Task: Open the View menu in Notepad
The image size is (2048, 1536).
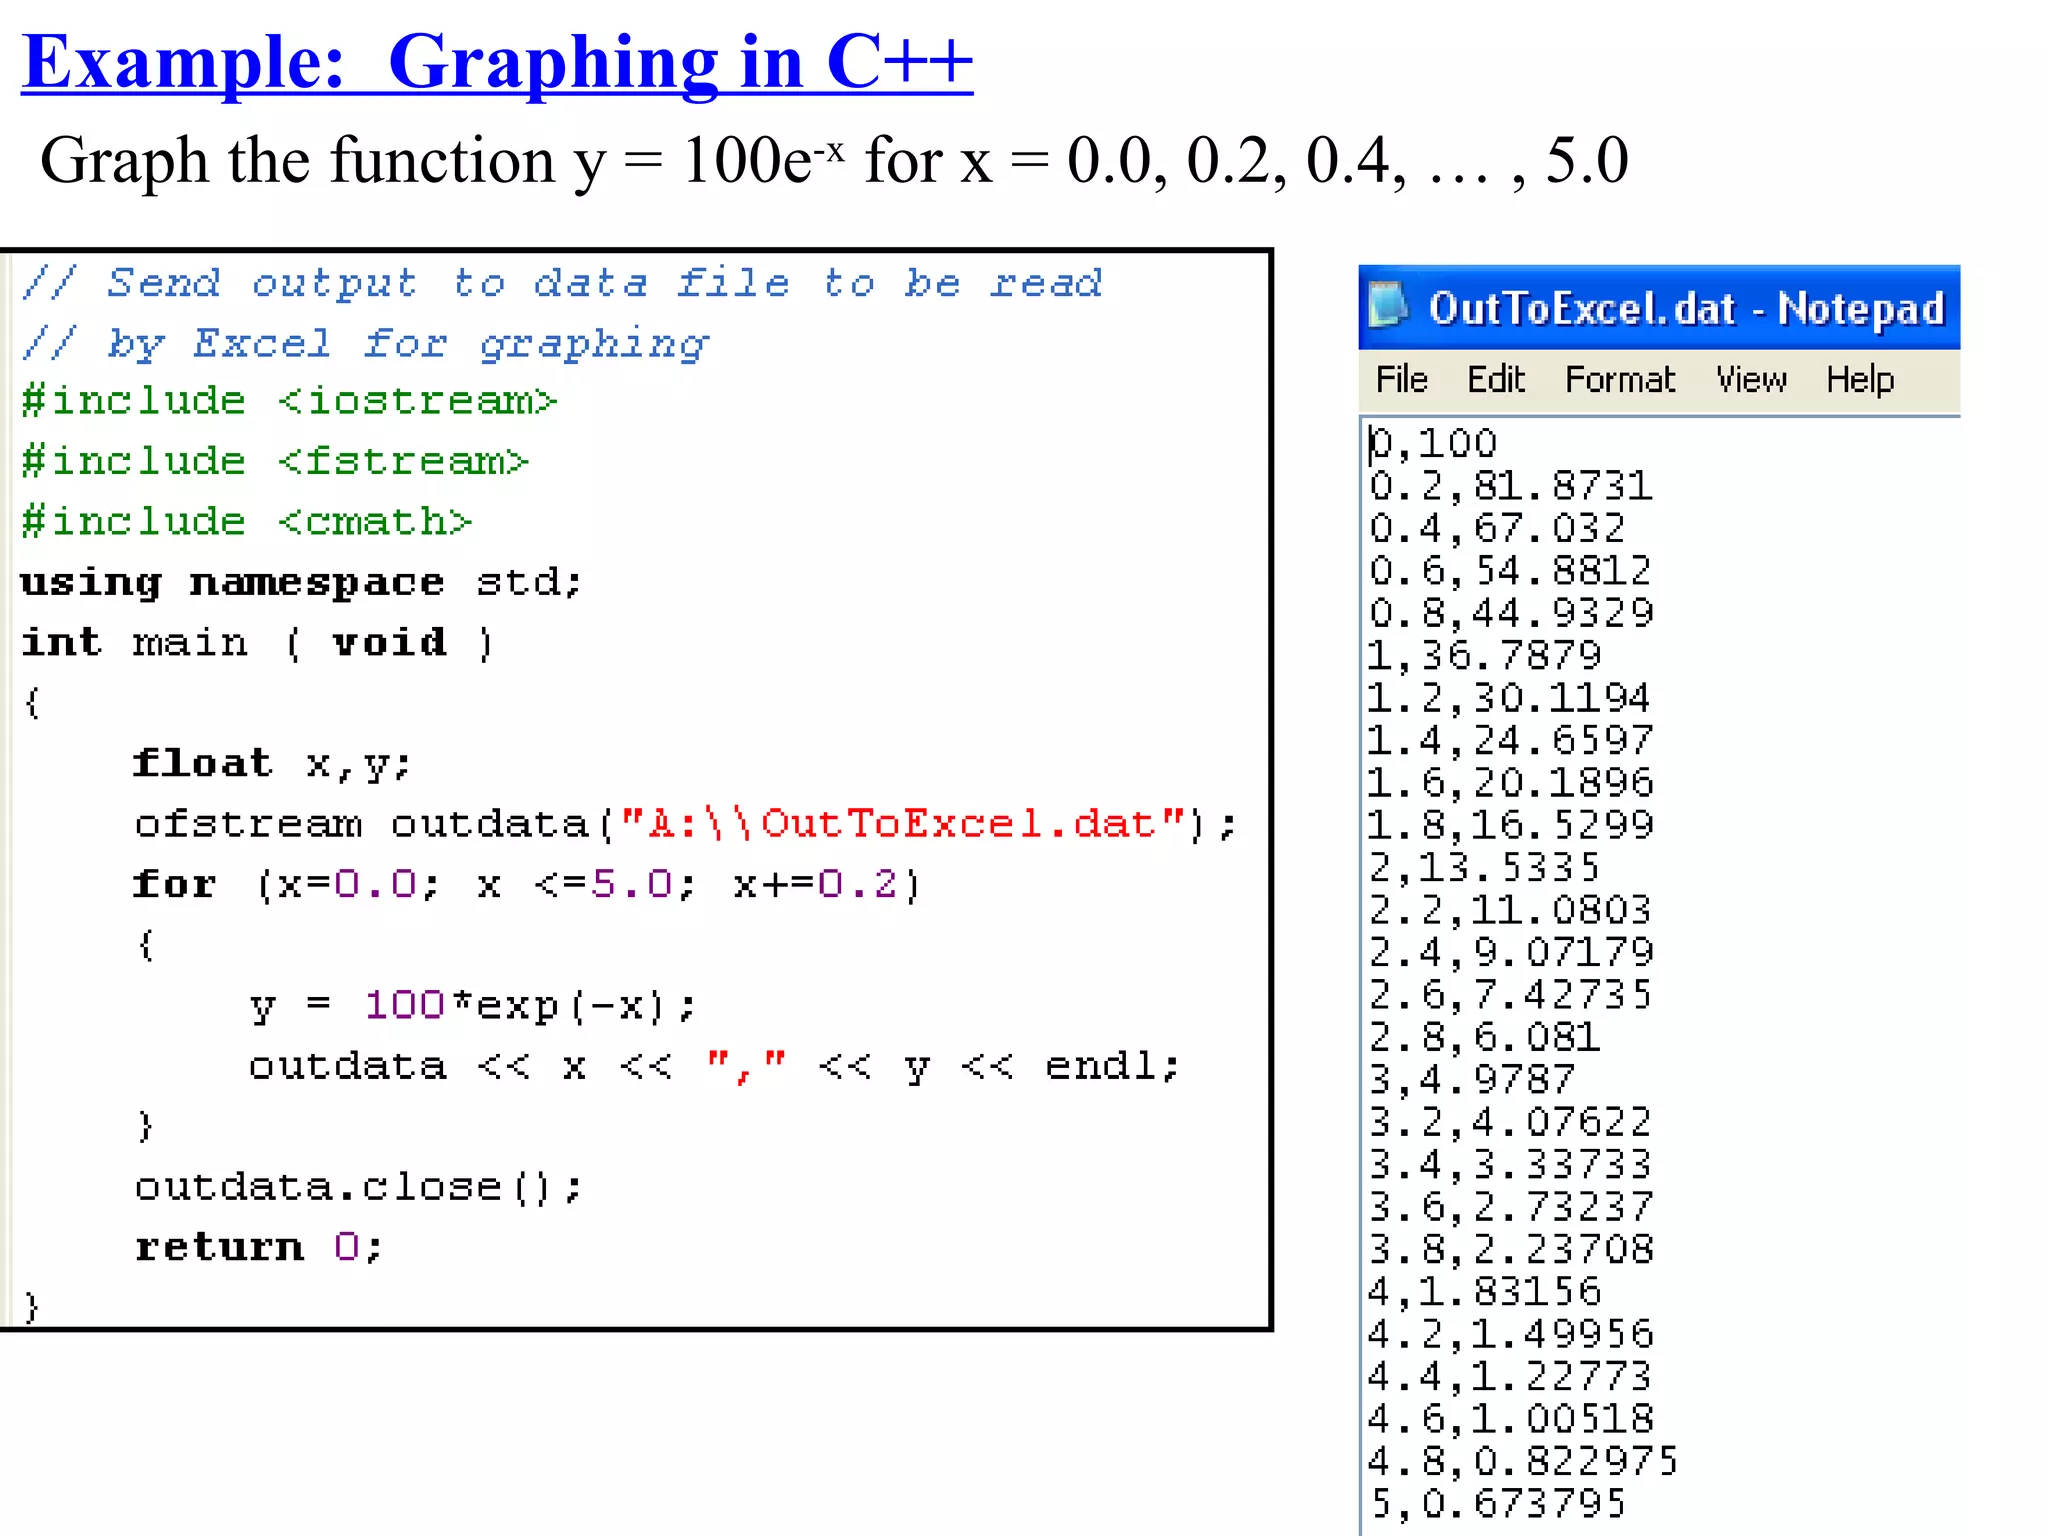Action: 1752,380
